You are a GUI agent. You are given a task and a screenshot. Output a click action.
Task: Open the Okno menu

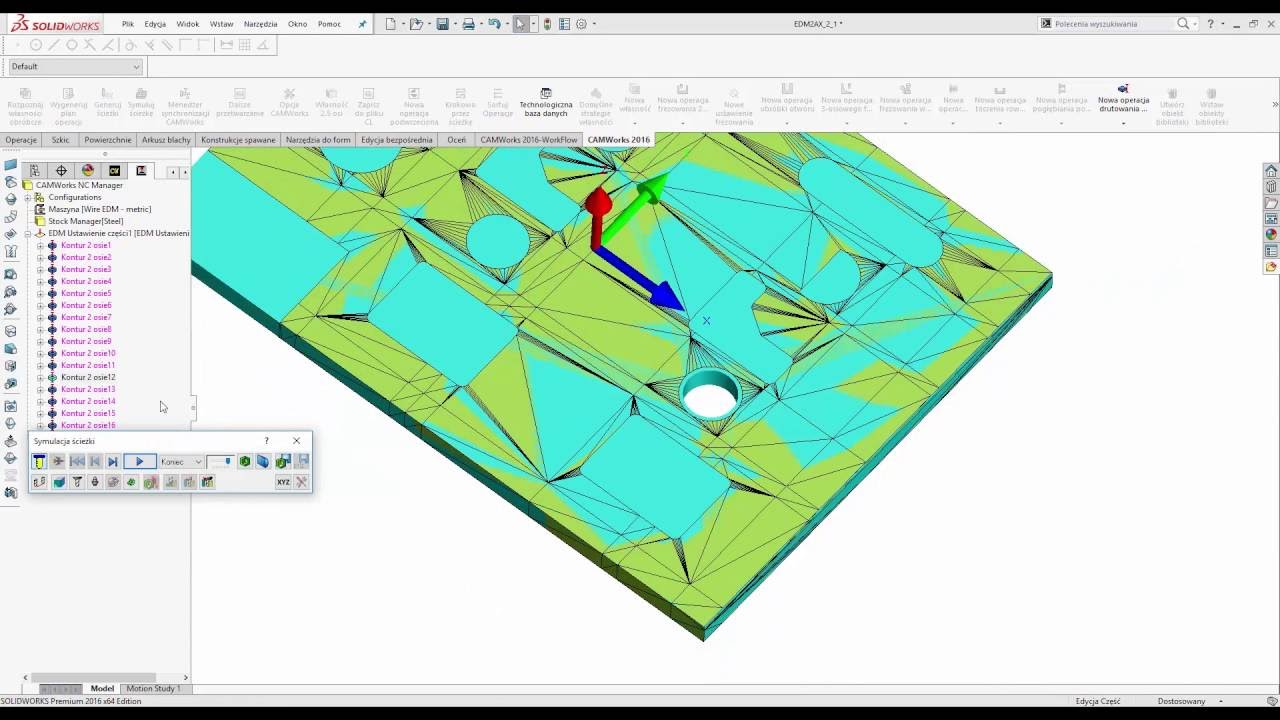coord(297,24)
